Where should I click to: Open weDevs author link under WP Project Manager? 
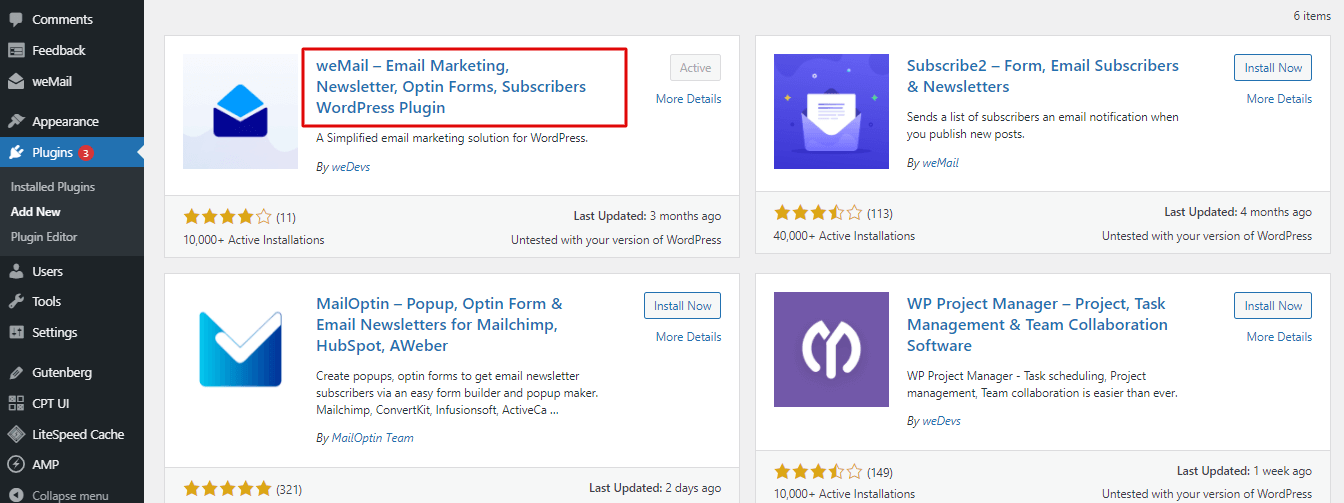click(940, 421)
